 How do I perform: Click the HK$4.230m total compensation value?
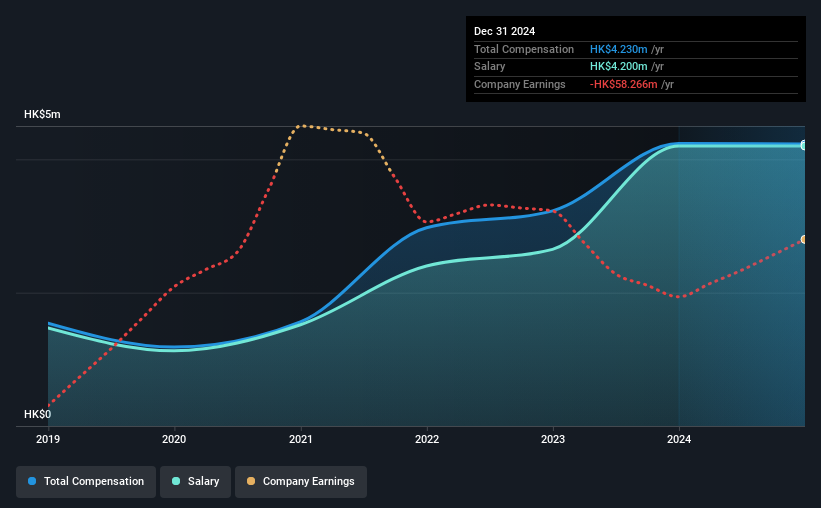click(618, 49)
